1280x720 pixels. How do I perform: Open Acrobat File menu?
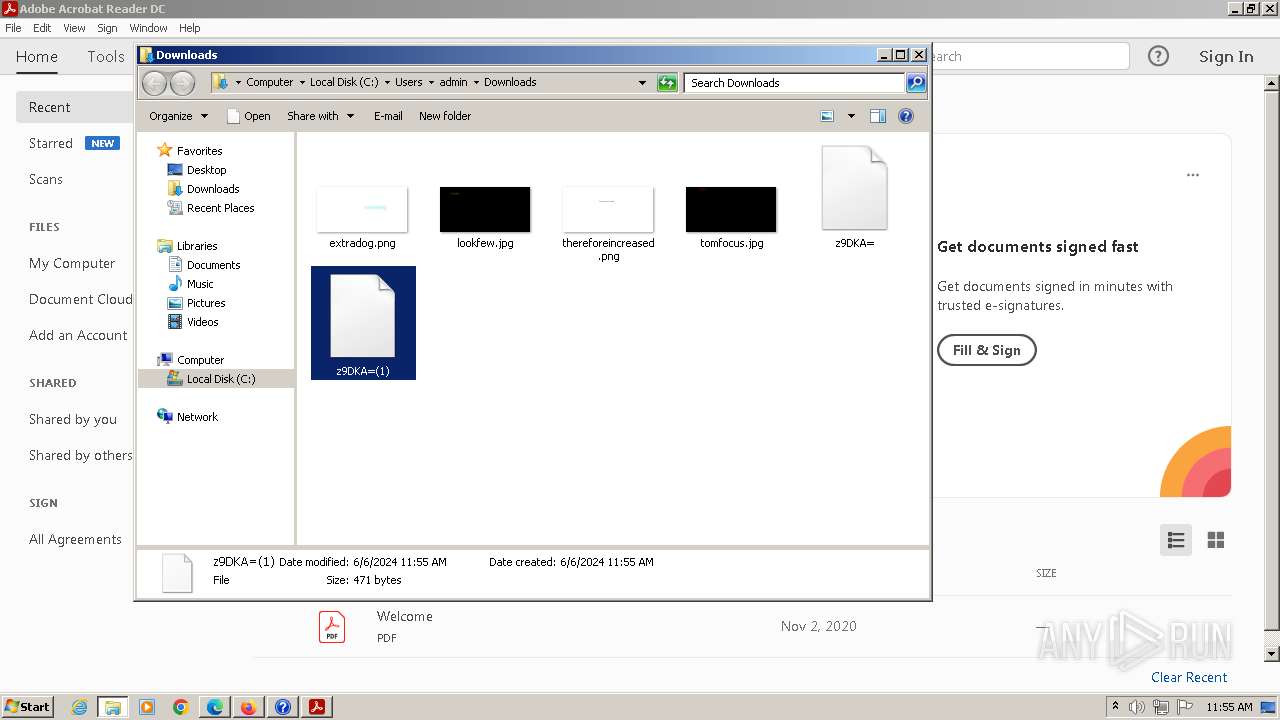point(13,28)
